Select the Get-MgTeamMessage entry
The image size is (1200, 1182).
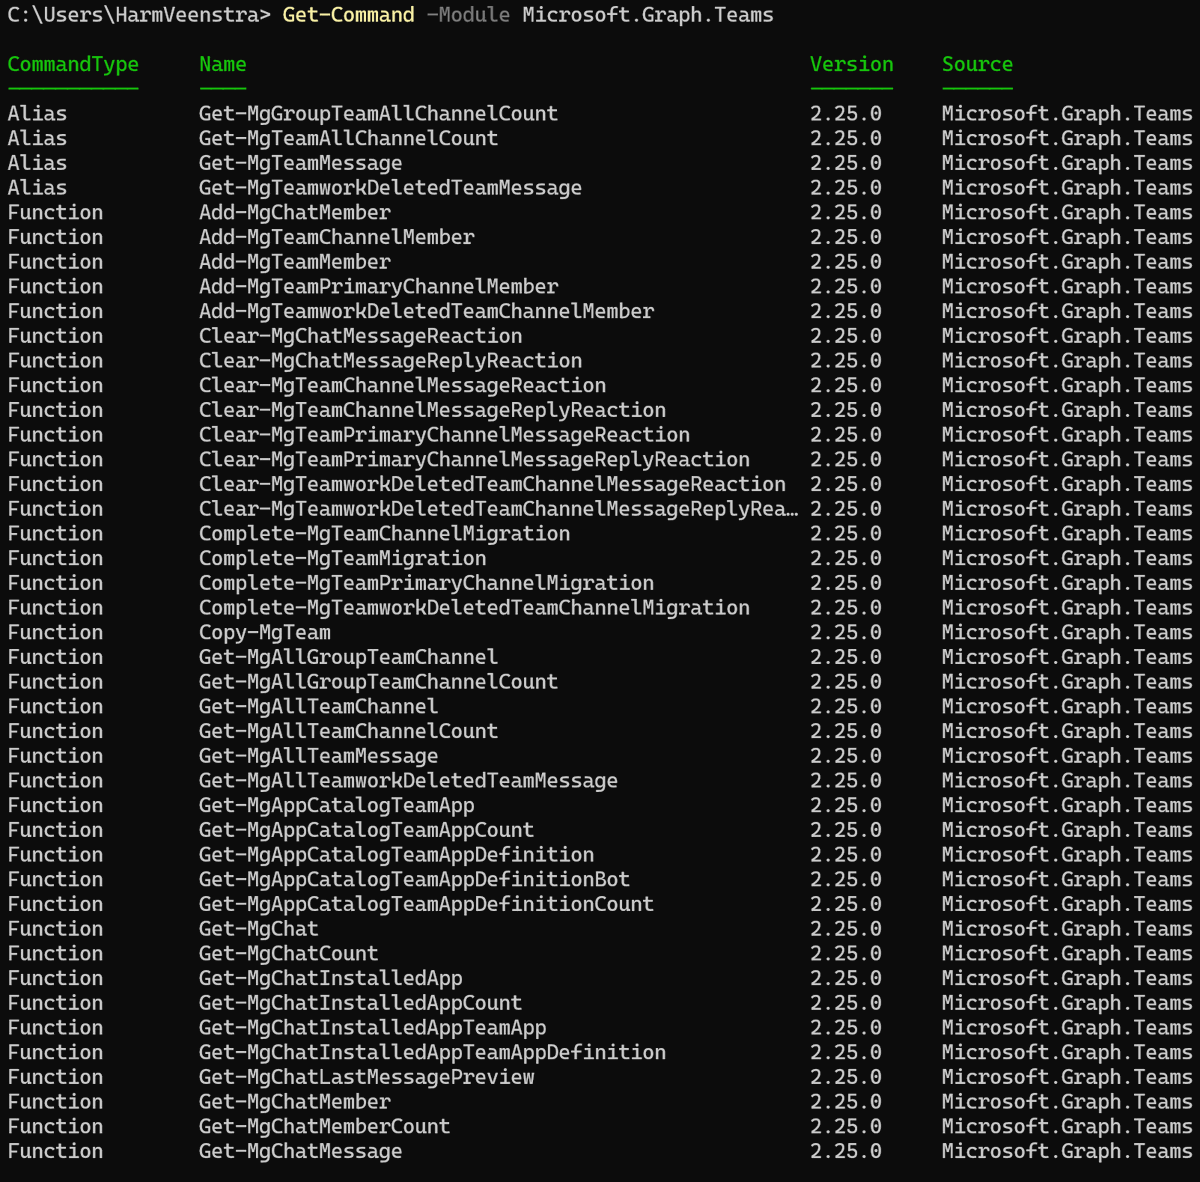click(301, 163)
